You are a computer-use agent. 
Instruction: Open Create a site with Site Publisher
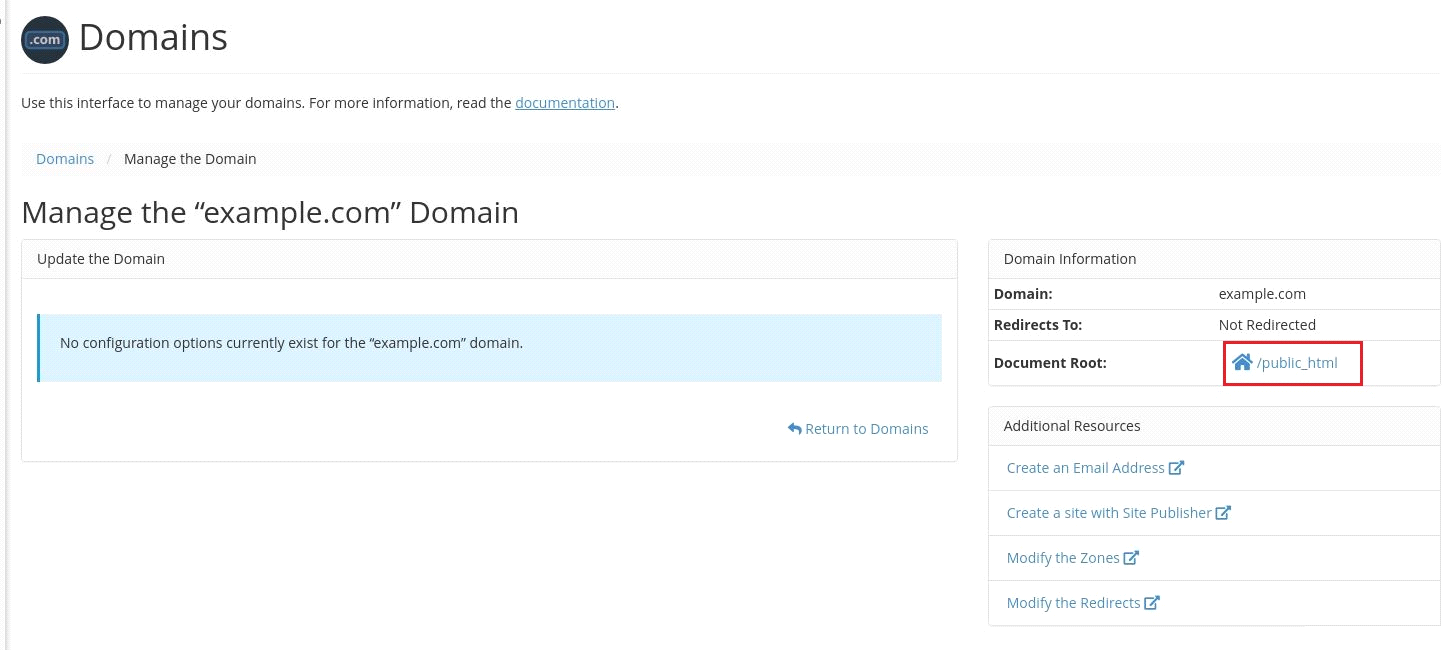[x=1108, y=512]
